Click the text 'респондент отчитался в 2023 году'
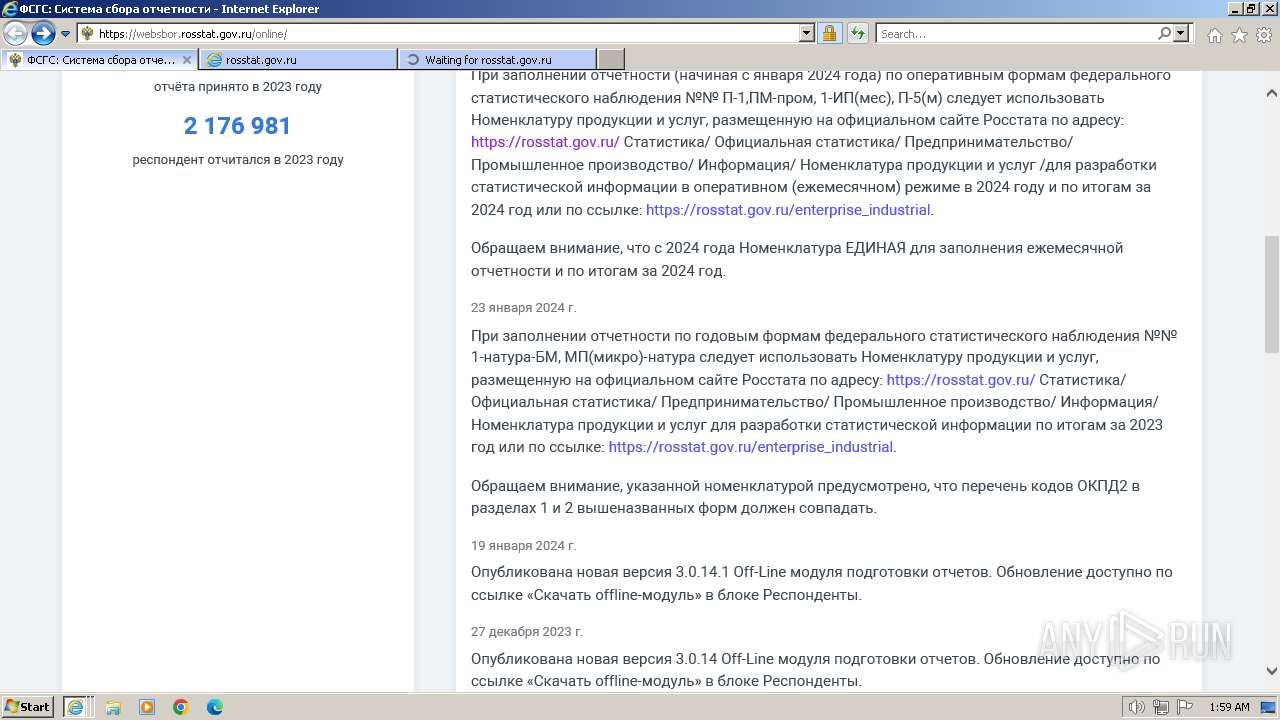The image size is (1280, 720). coord(238,160)
